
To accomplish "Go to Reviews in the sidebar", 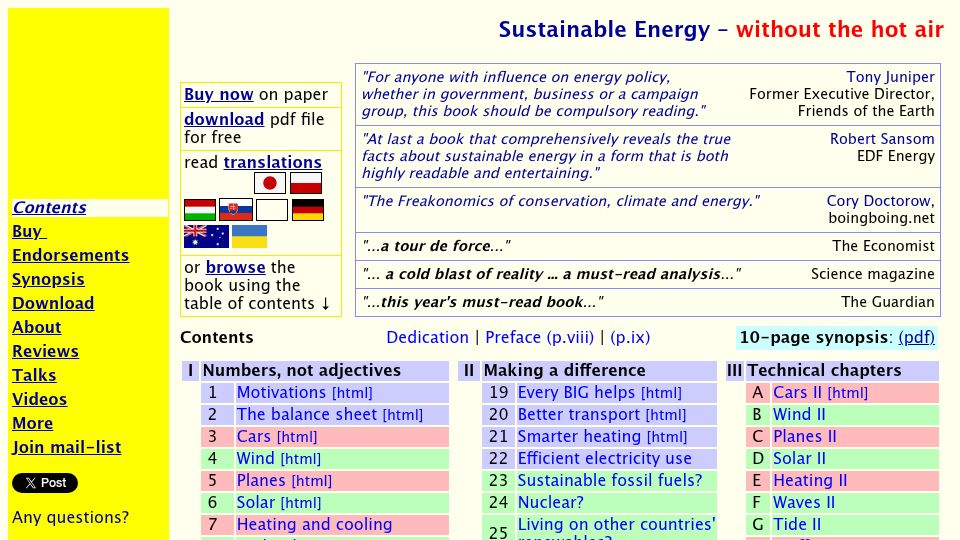I will tap(45, 351).
